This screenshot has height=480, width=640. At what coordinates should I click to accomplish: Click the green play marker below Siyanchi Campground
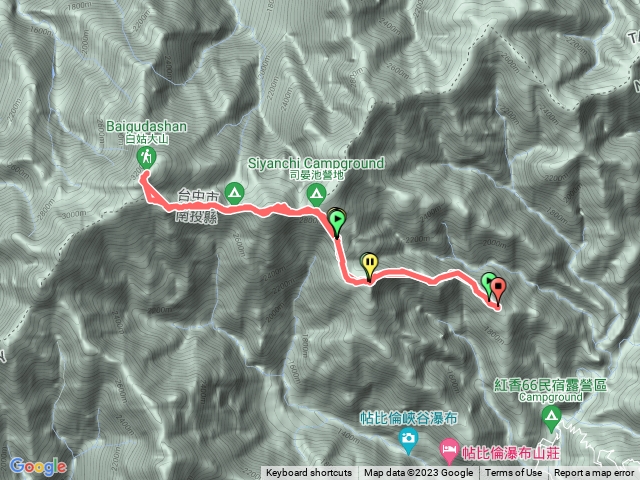point(337,222)
